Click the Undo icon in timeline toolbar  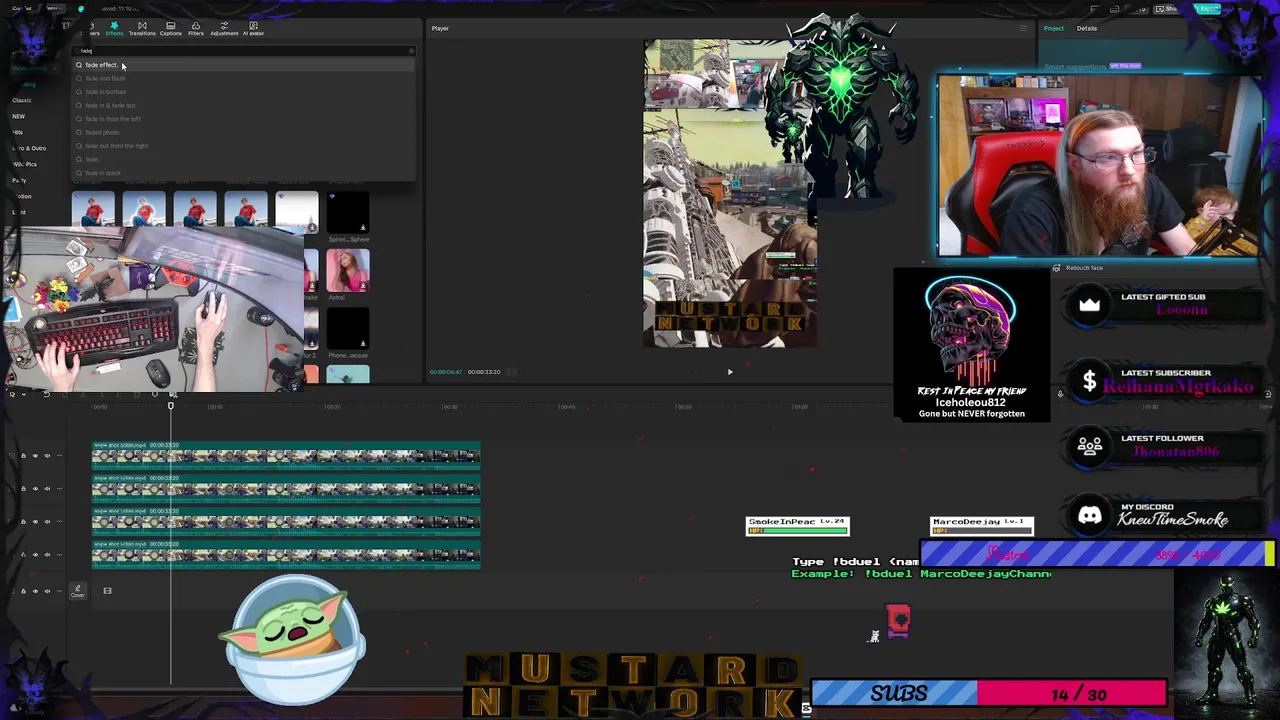click(x=45, y=394)
